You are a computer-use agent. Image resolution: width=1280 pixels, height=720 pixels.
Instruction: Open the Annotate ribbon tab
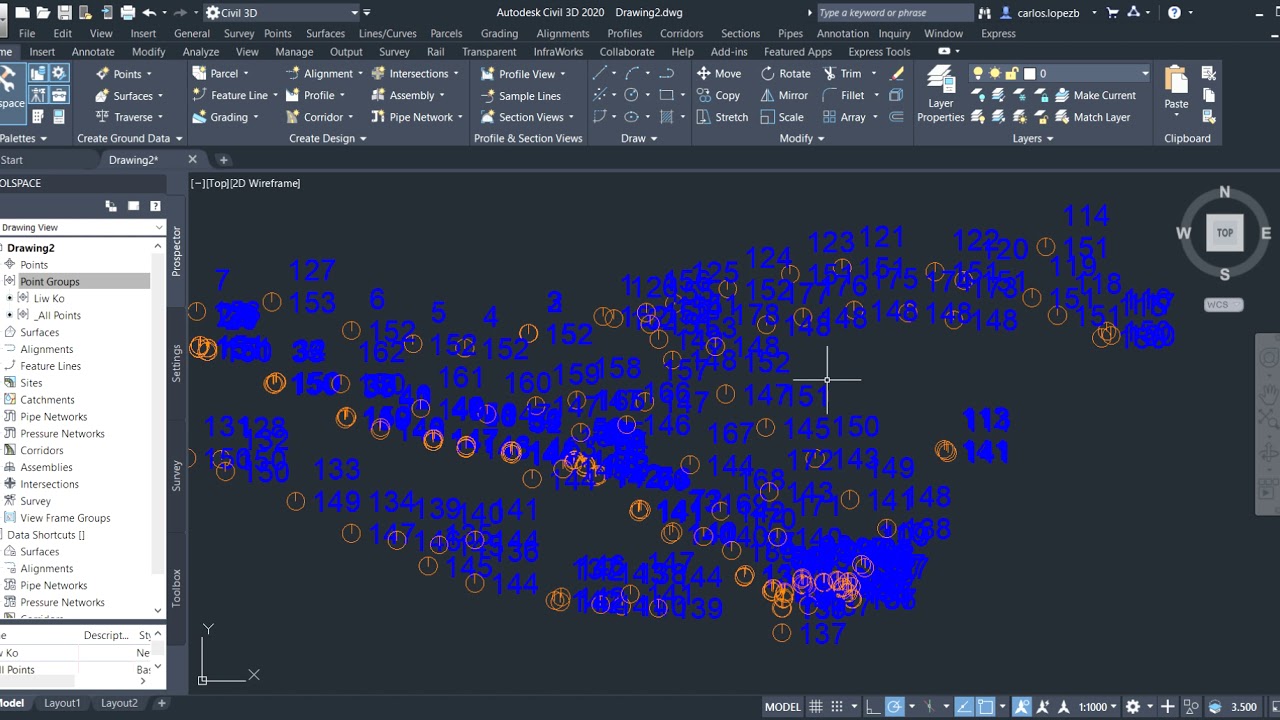tap(93, 52)
